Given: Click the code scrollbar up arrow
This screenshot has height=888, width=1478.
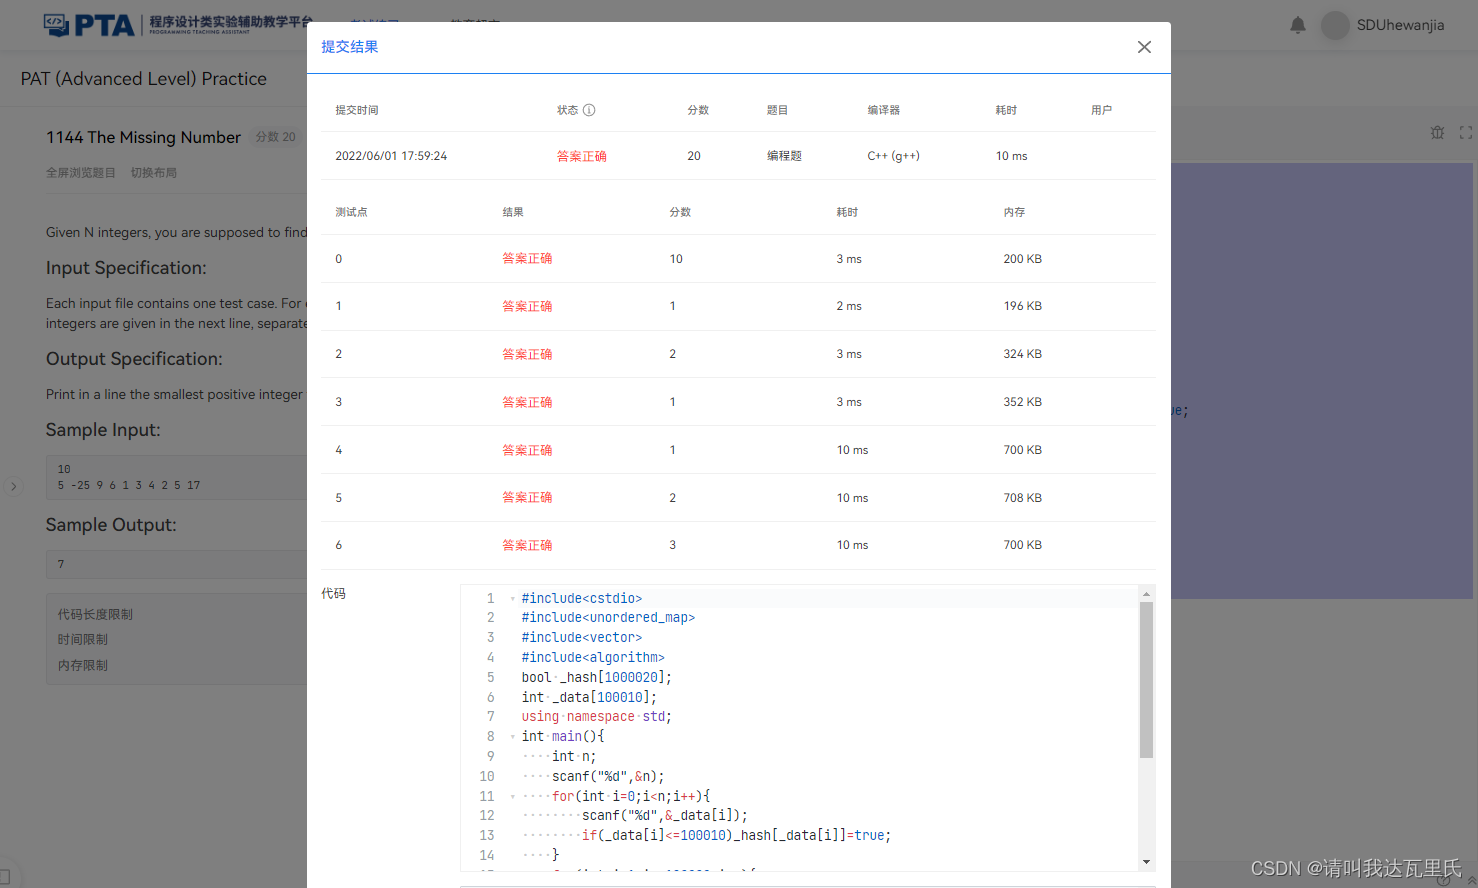Looking at the screenshot, I should [1146, 594].
